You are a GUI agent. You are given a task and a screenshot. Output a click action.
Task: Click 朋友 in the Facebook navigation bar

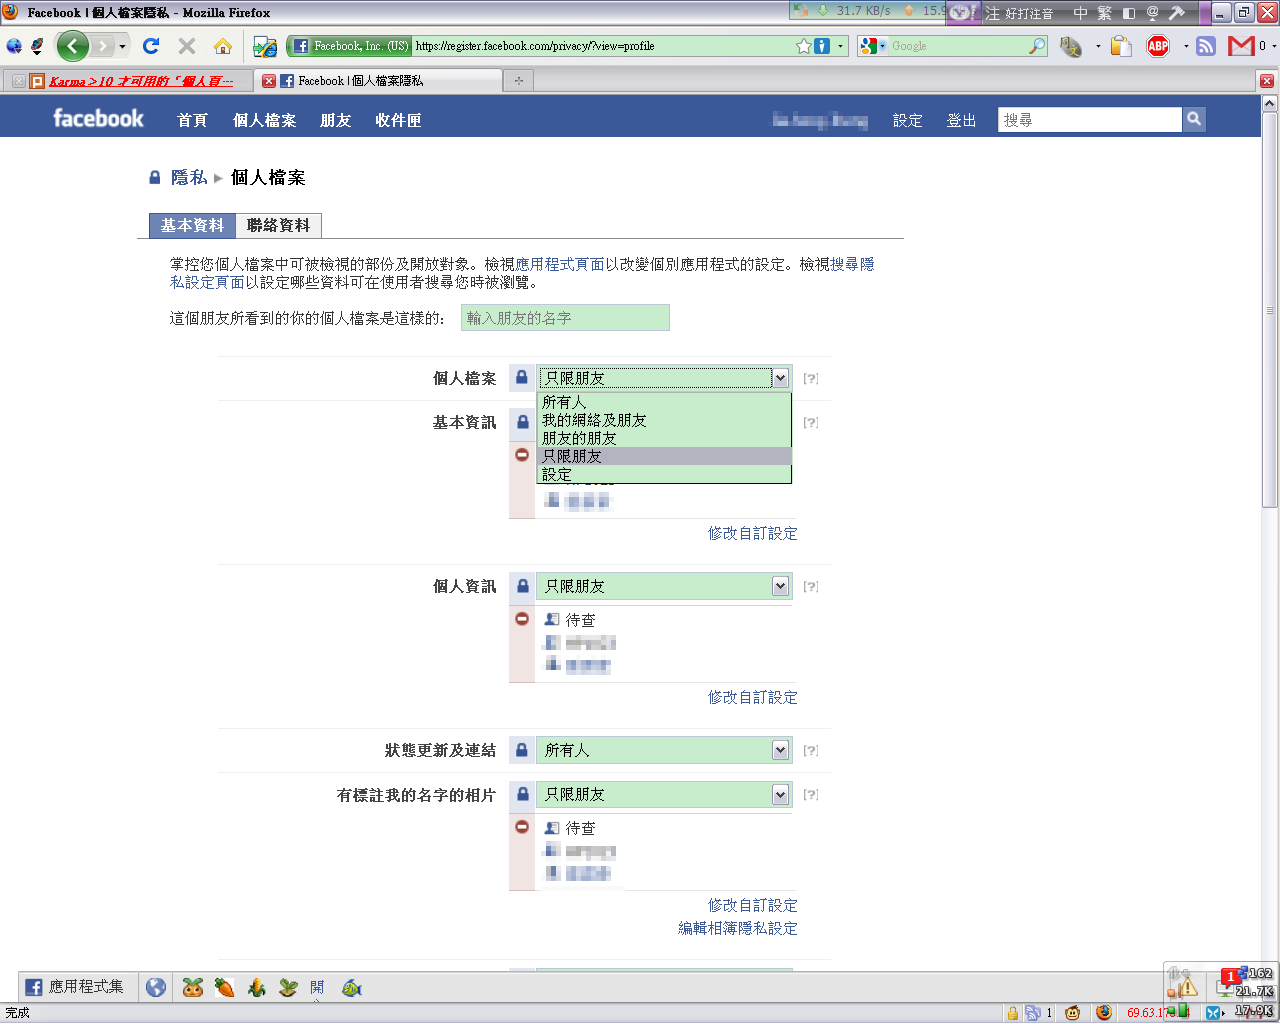pos(336,120)
